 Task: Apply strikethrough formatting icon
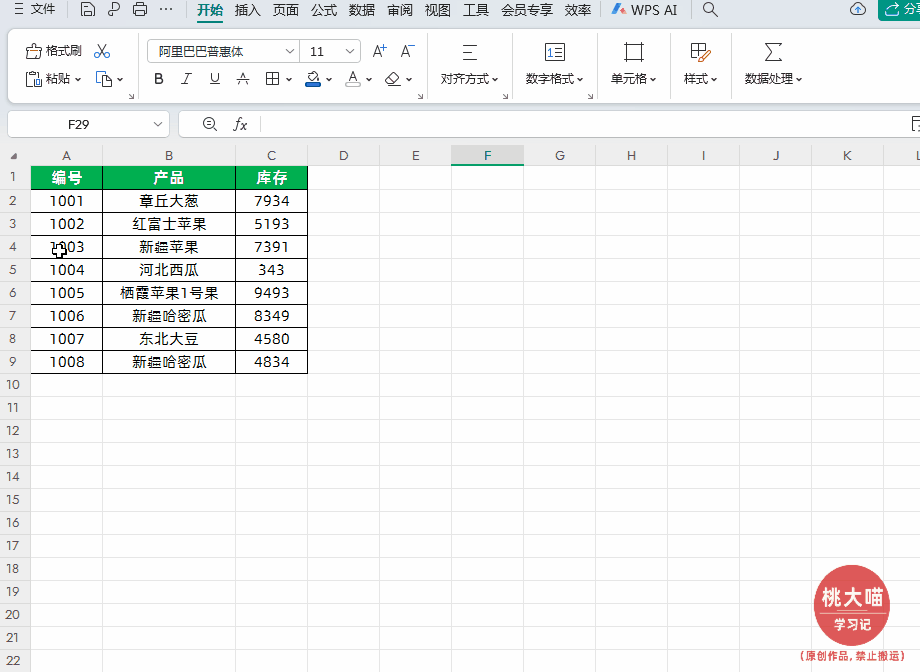point(243,79)
